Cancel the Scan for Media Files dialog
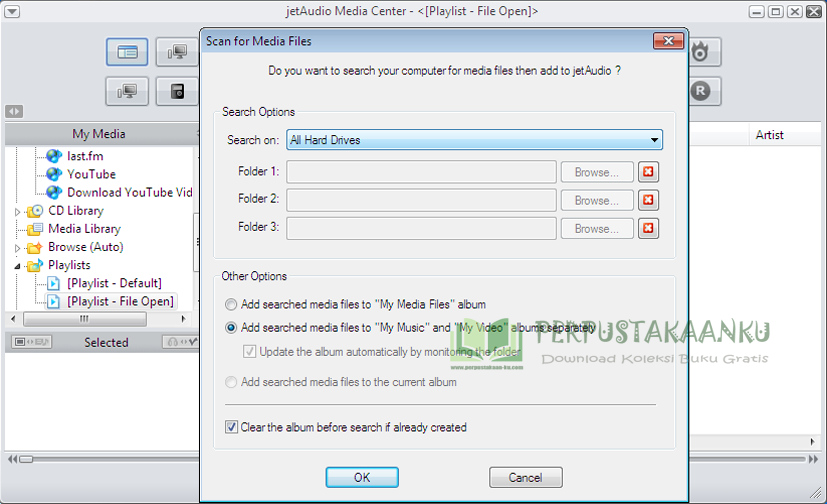The width and height of the screenshot is (827, 504). pyautogui.click(x=525, y=478)
